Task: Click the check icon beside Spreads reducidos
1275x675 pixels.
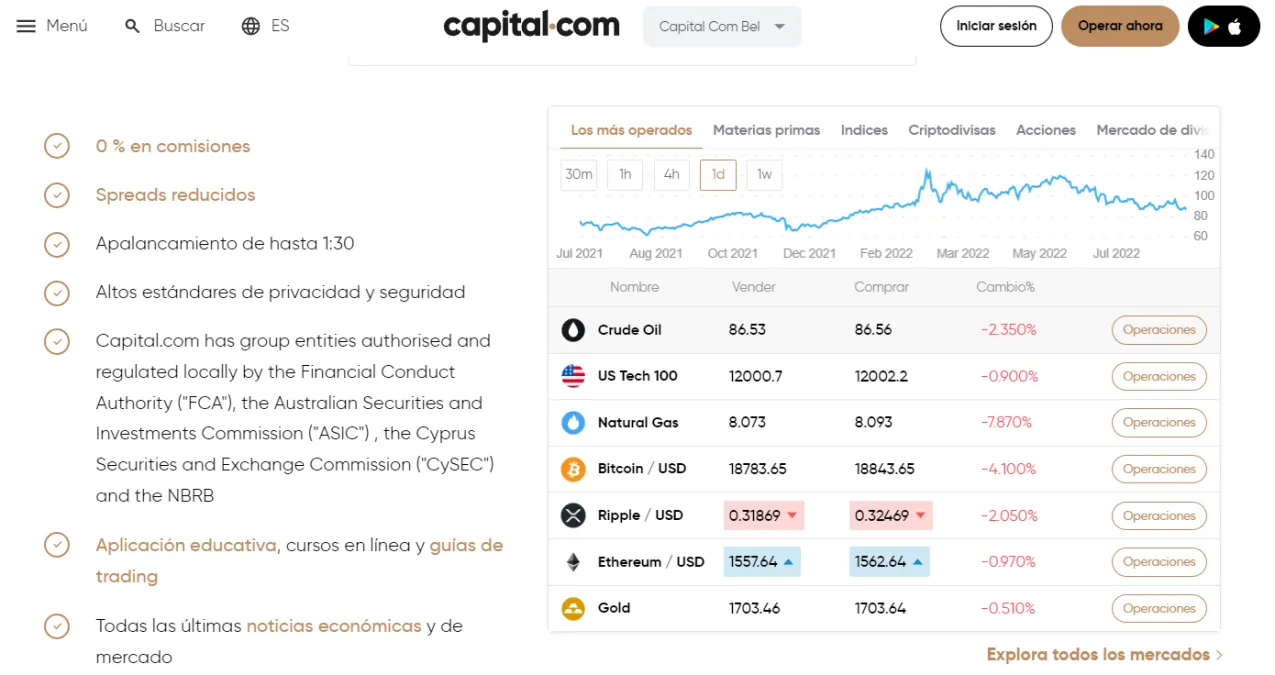Action: [x=57, y=195]
